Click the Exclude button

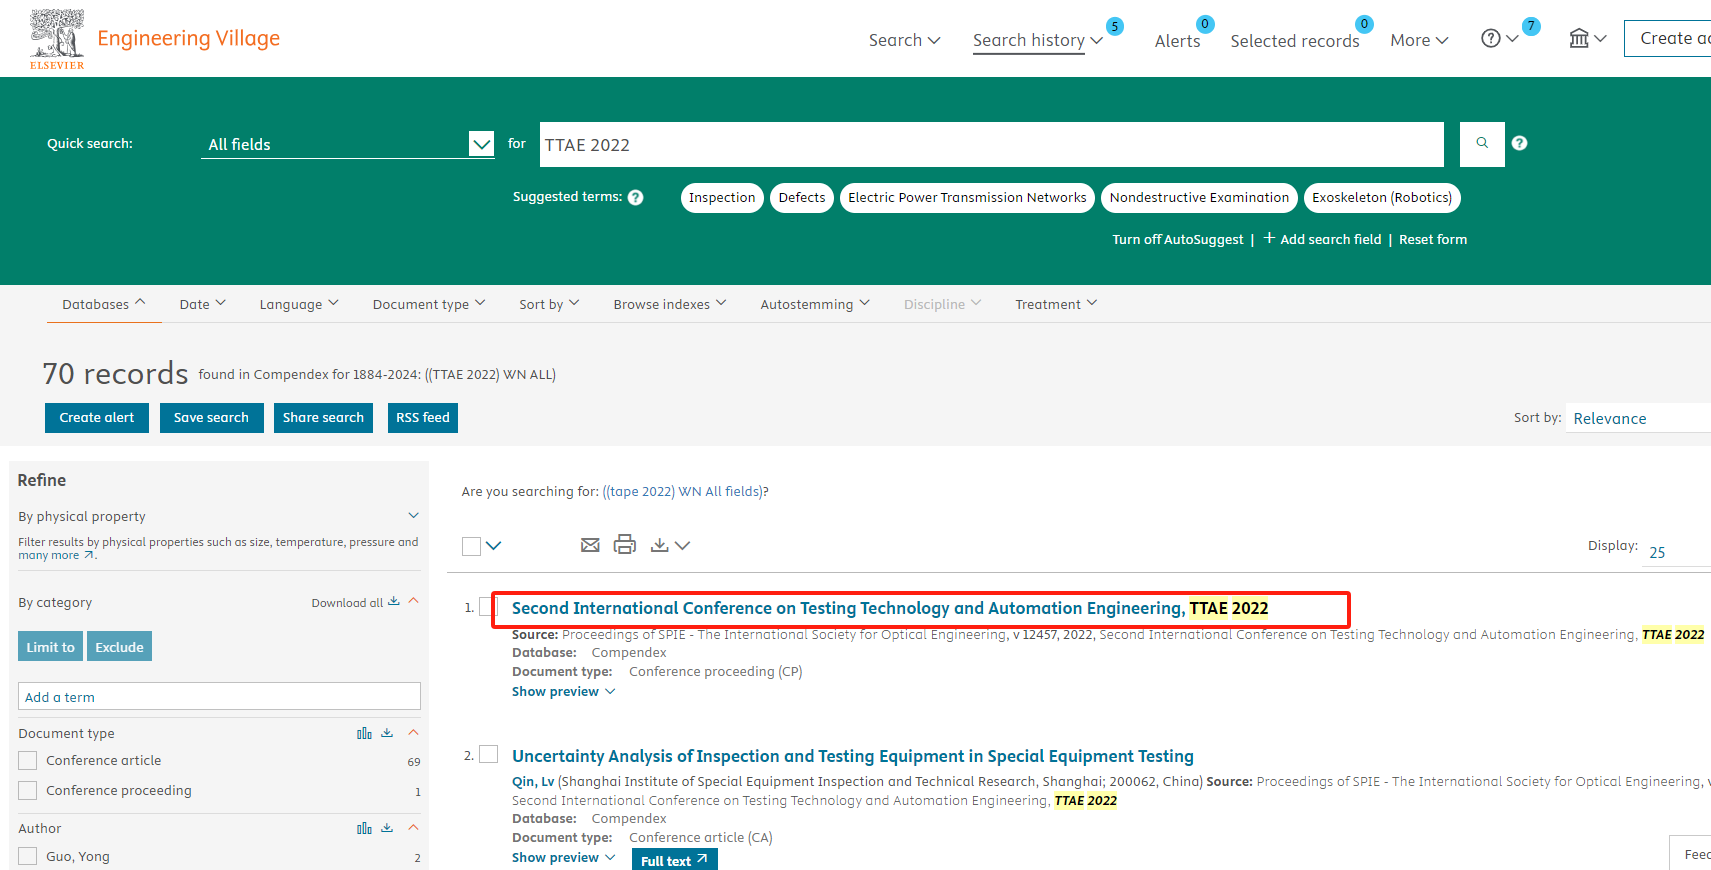click(120, 646)
